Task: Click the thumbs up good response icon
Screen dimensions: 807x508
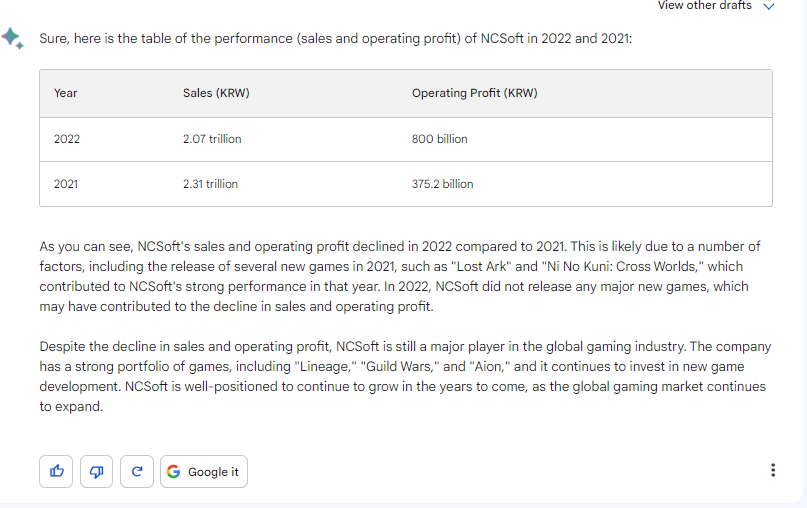Action: coord(56,471)
